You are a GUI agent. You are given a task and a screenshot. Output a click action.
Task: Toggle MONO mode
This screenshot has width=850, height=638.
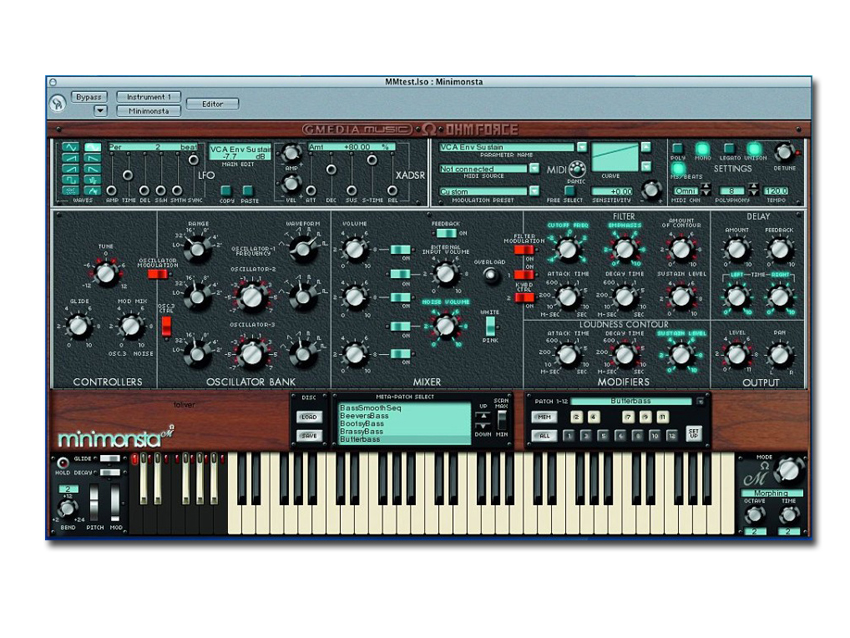point(703,149)
